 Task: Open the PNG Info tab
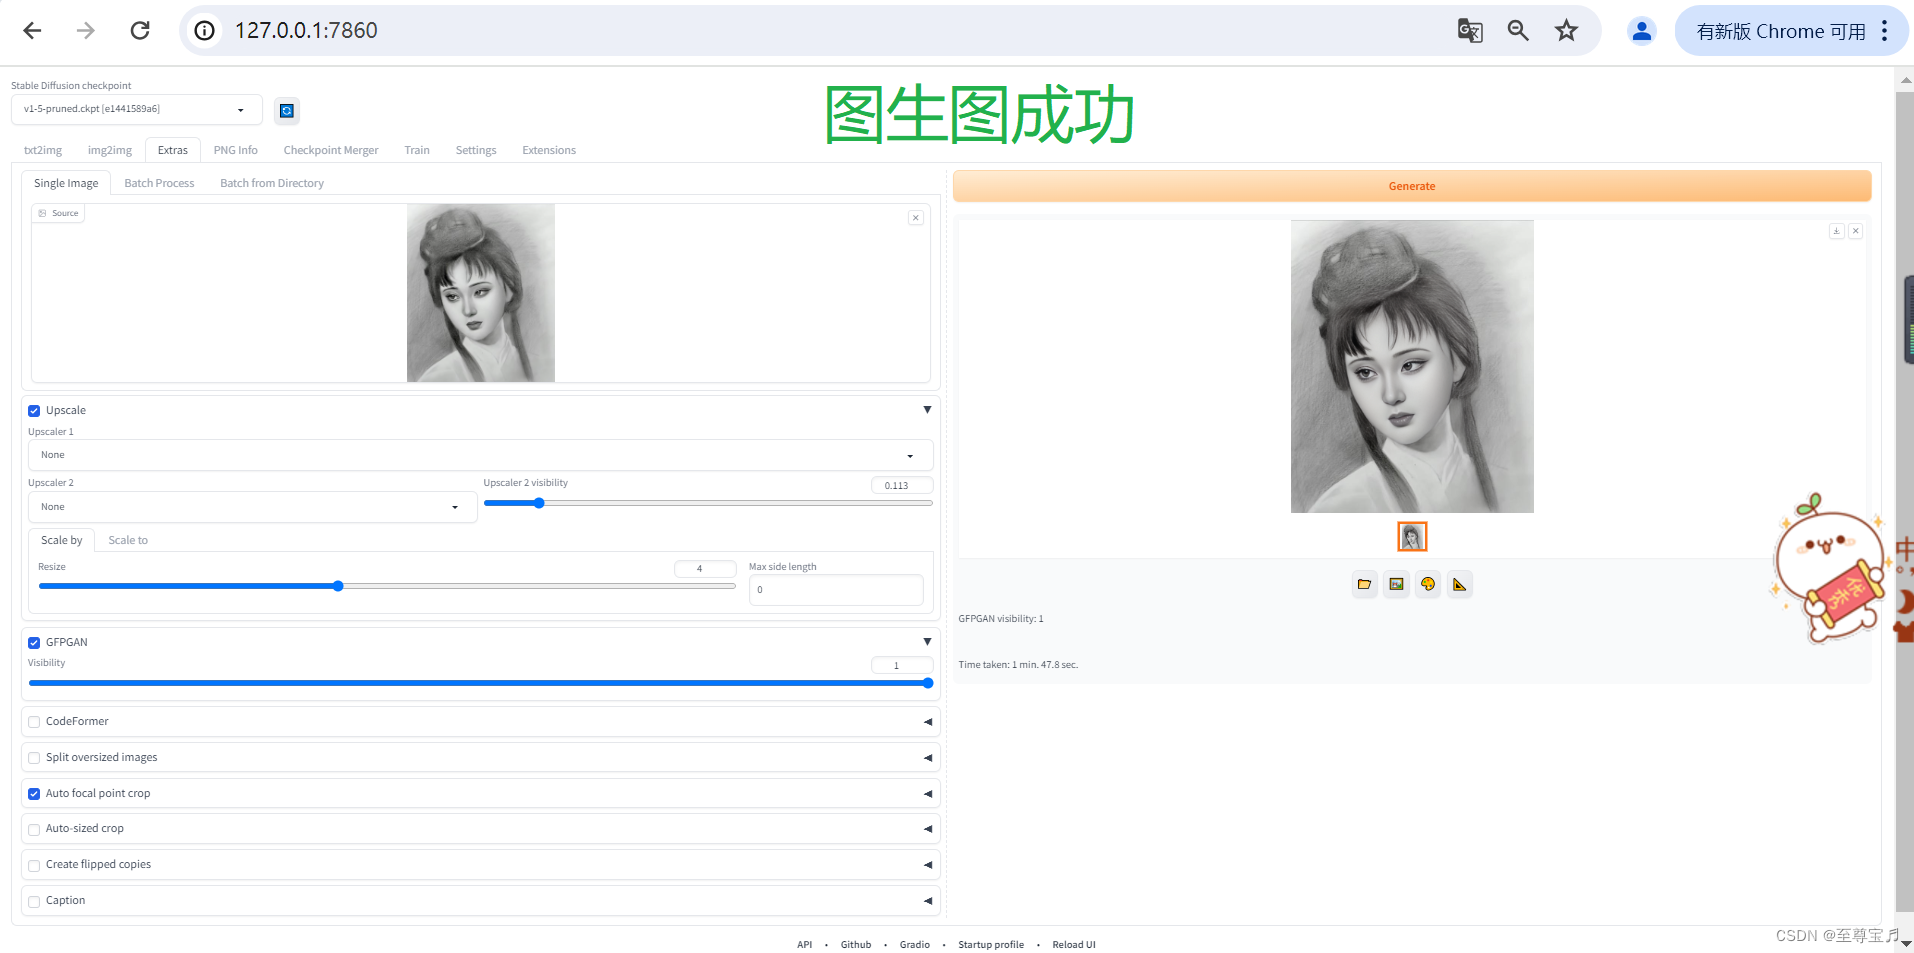pos(236,150)
